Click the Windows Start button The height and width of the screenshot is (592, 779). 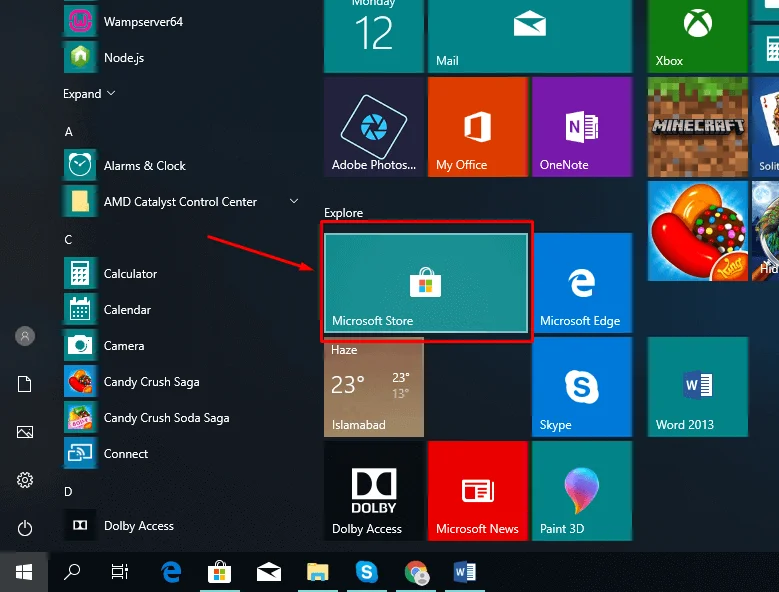[x=24, y=572]
